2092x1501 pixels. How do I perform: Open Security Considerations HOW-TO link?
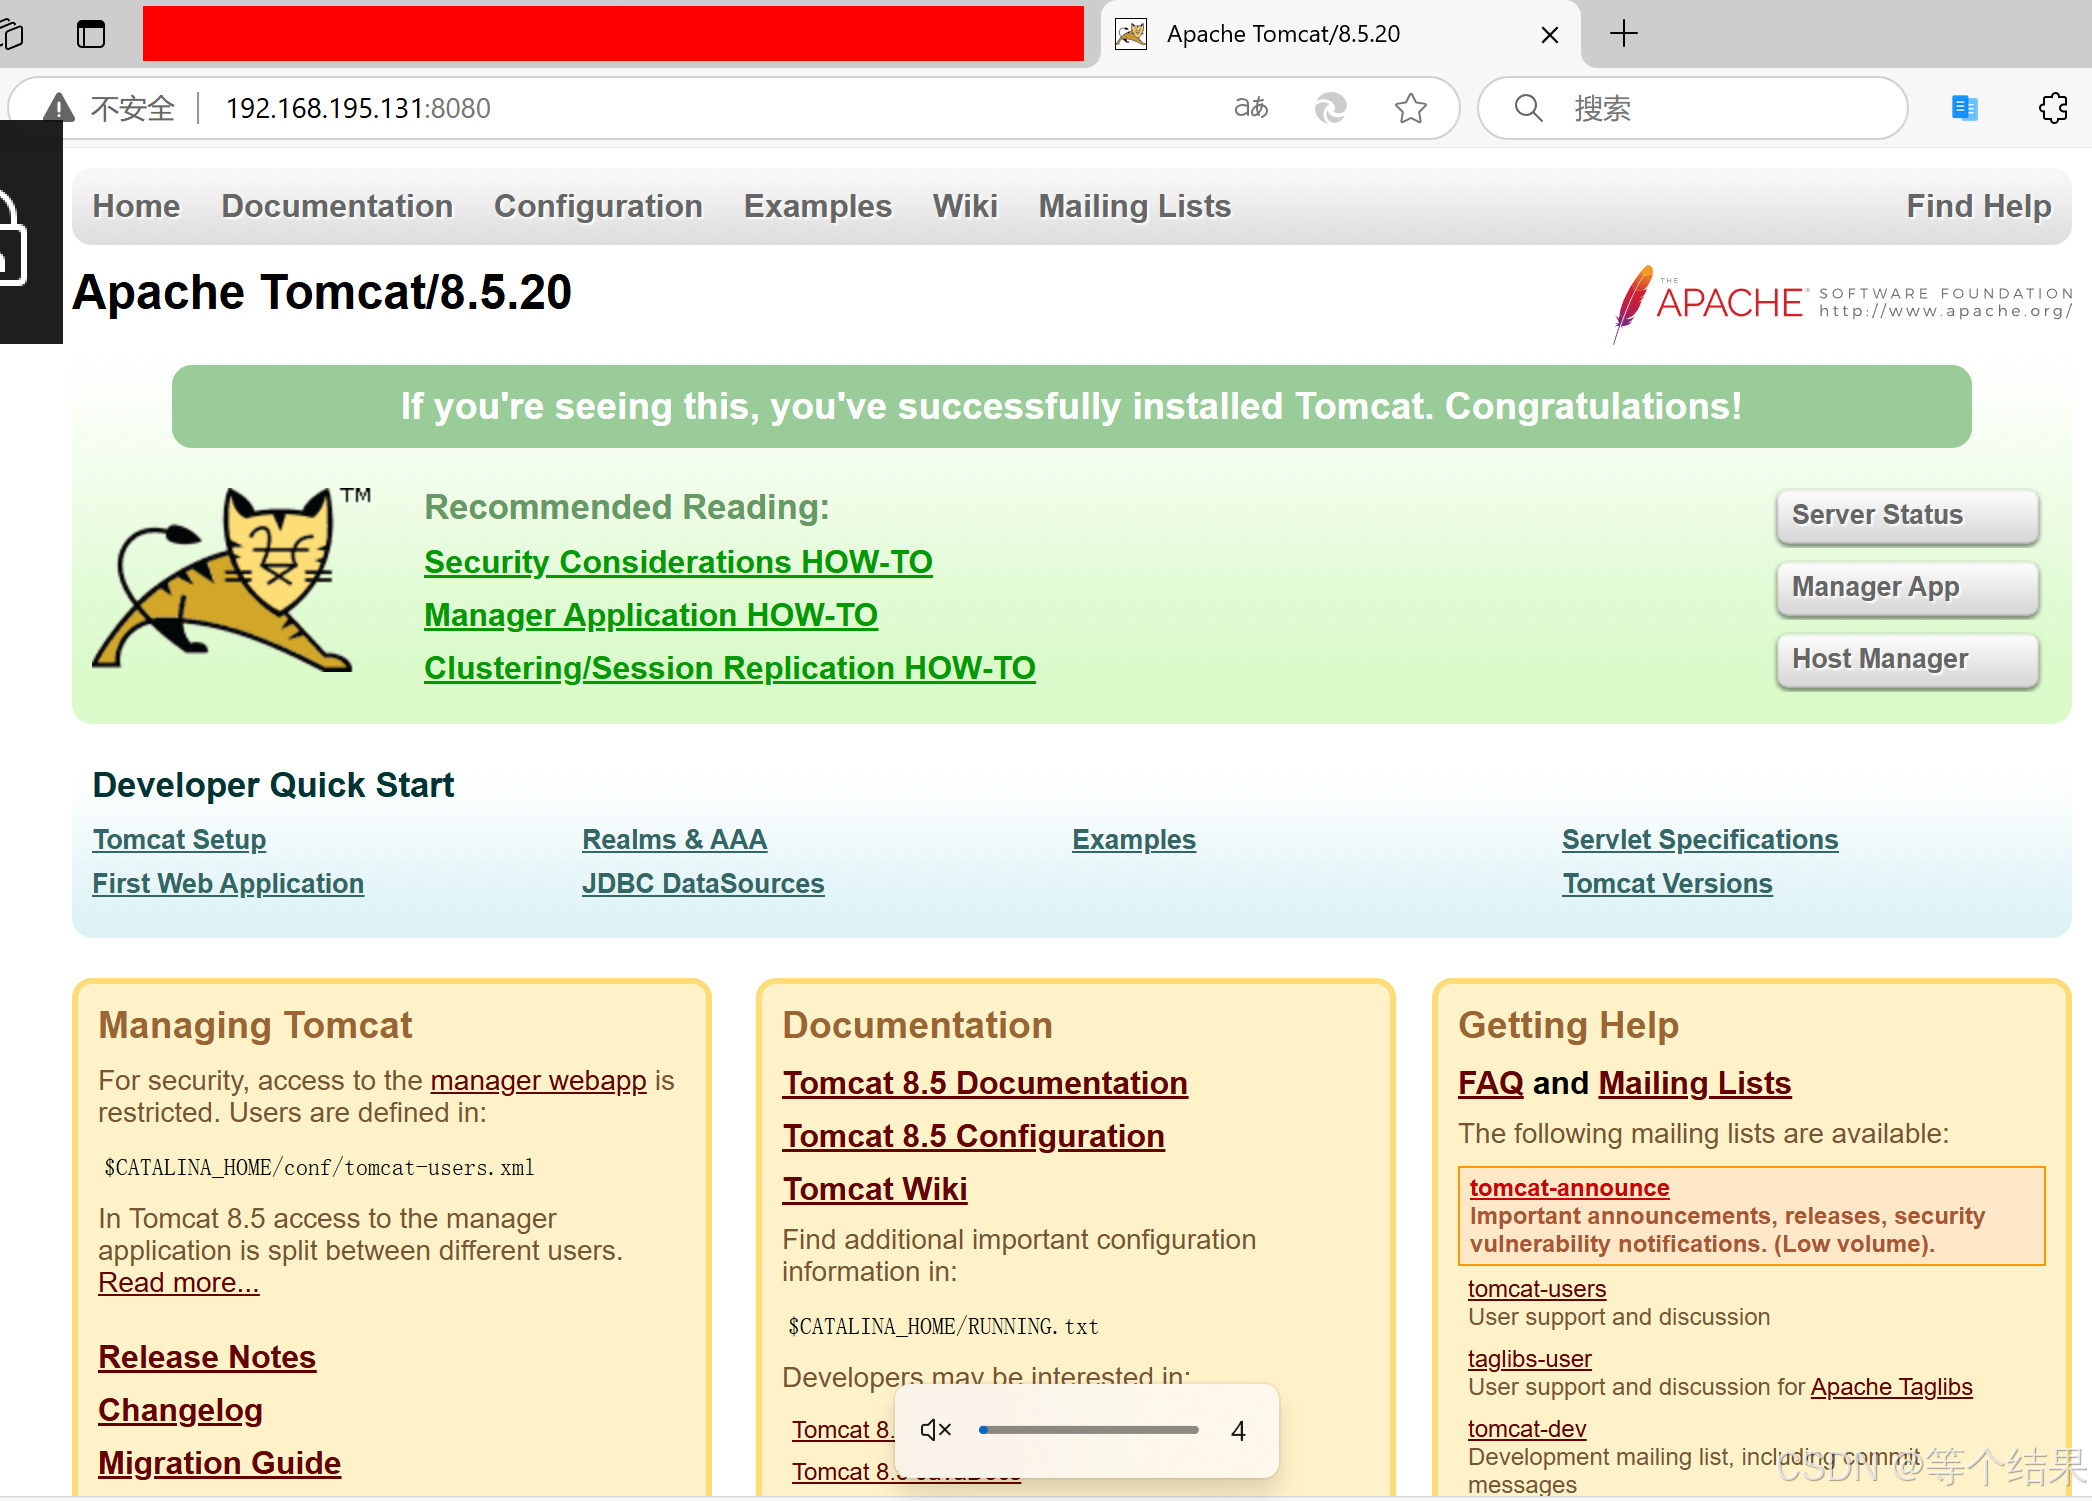tap(678, 562)
